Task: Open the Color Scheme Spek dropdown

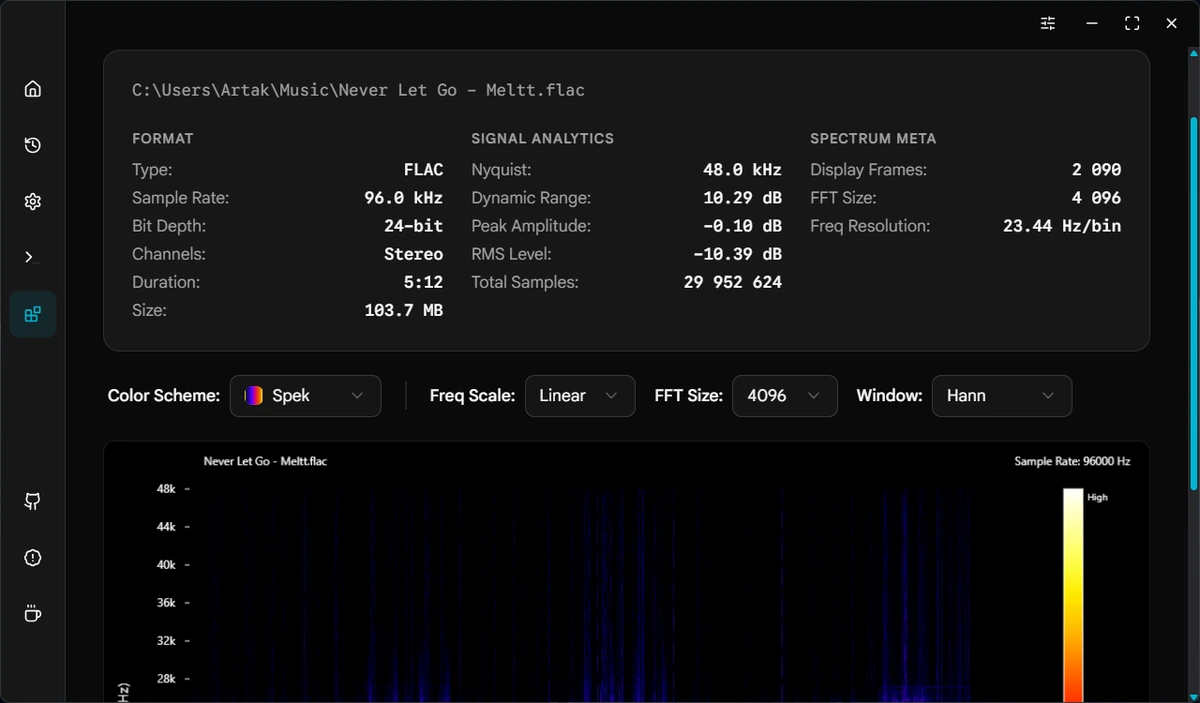Action: pos(305,396)
